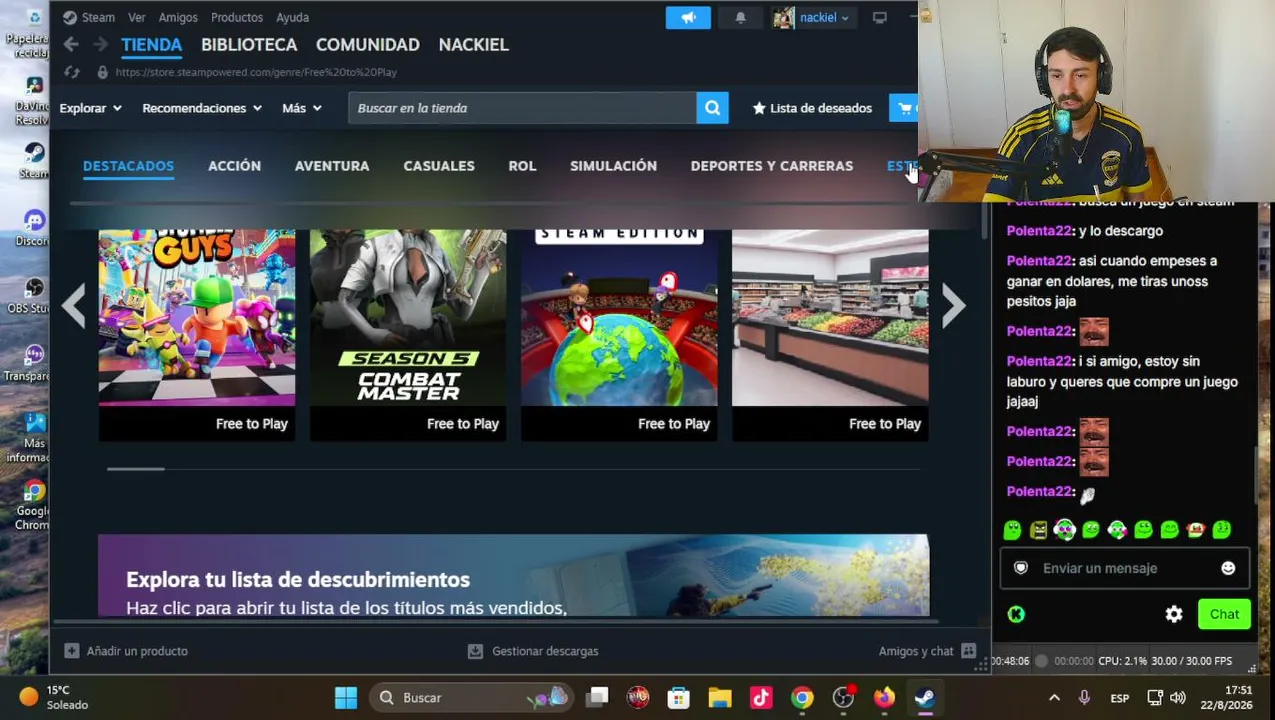1275x720 pixels.
Task: Click the carousel horizontal scroll indicator
Action: [x=136, y=468]
